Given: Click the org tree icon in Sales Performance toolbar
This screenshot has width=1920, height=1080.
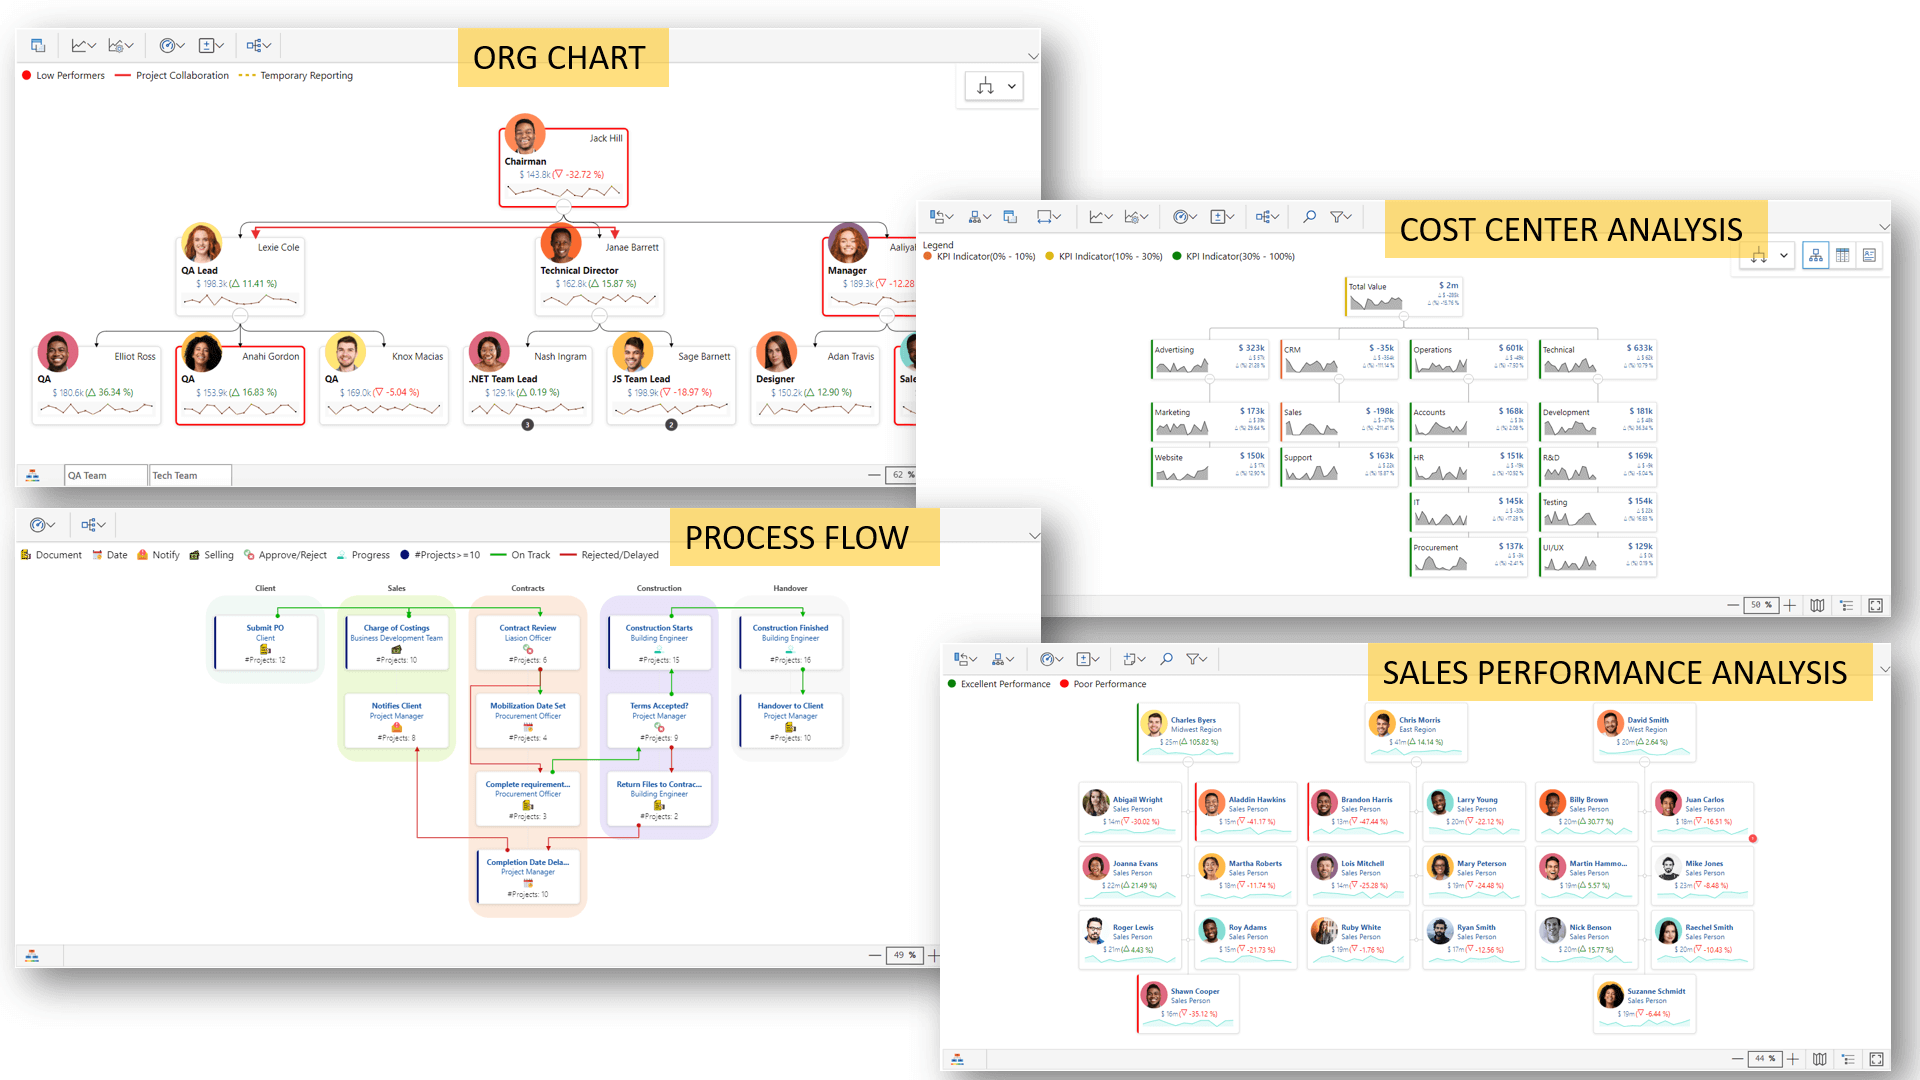Looking at the screenshot, I should click(x=1003, y=659).
